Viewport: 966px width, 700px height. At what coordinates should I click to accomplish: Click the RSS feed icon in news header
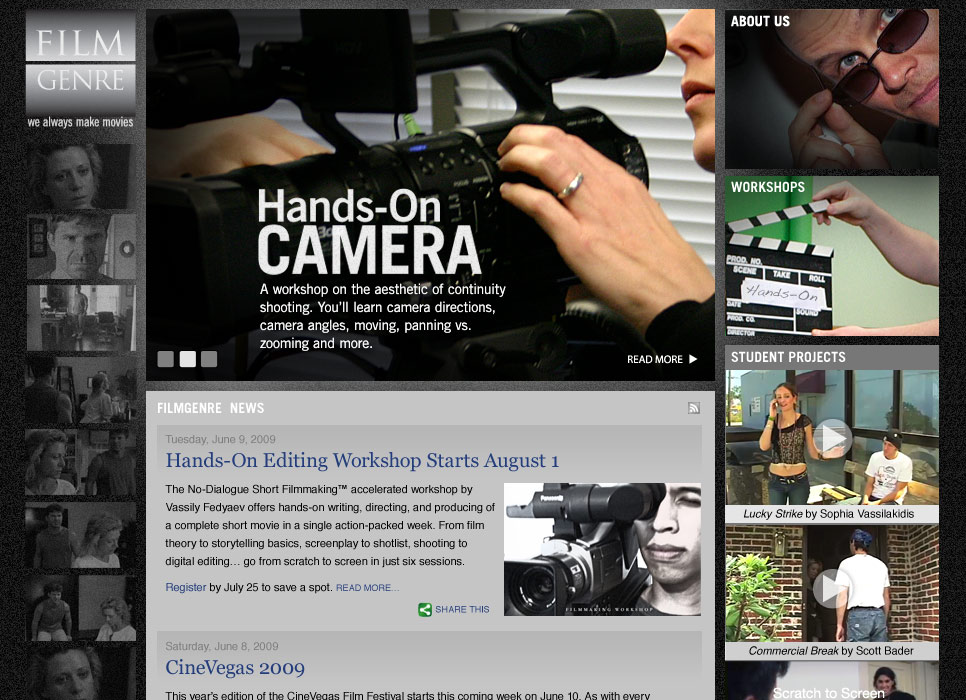[694, 408]
